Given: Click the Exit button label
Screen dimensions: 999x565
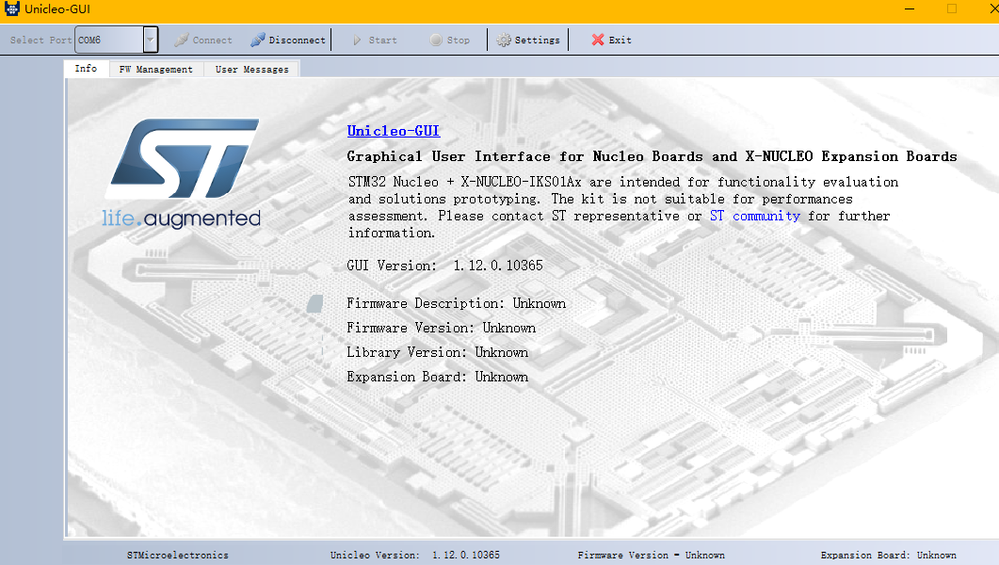Looking at the screenshot, I should 620,40.
